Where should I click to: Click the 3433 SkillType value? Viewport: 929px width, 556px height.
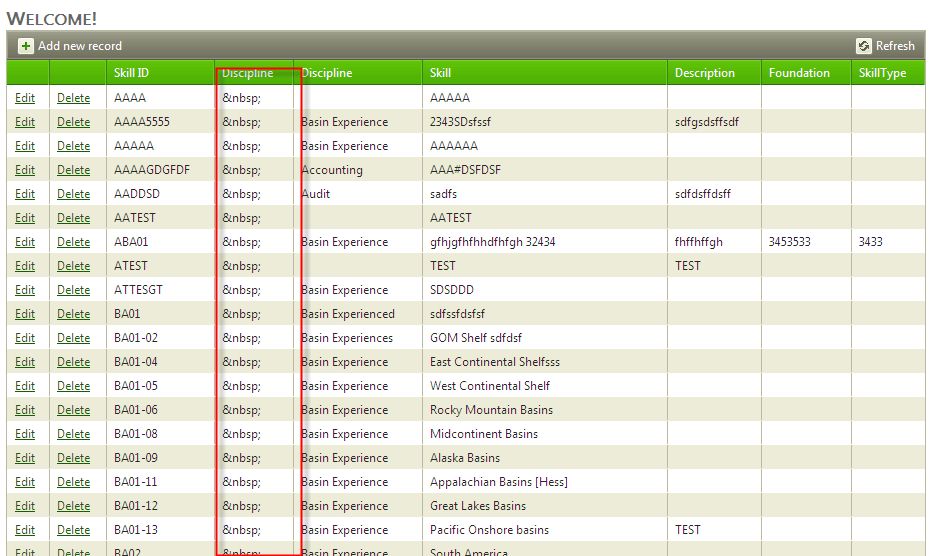870,242
